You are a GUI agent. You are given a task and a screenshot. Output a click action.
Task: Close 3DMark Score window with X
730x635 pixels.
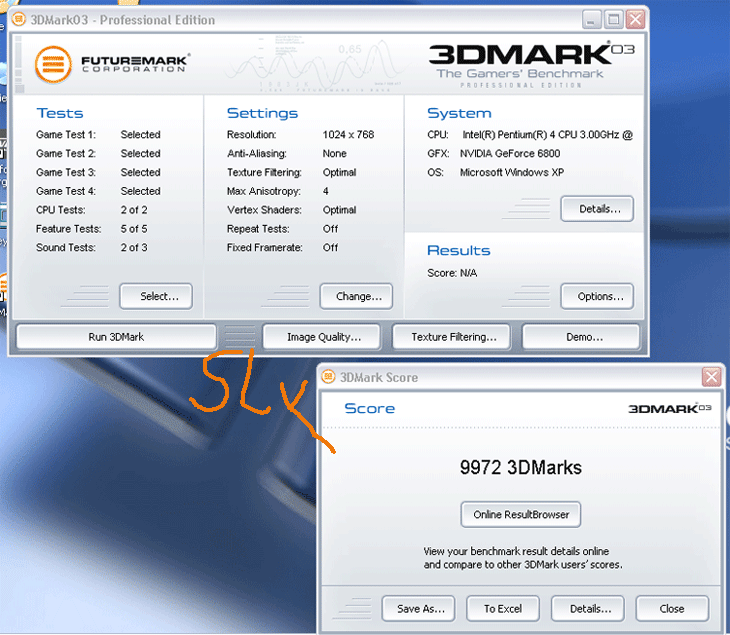tap(711, 377)
